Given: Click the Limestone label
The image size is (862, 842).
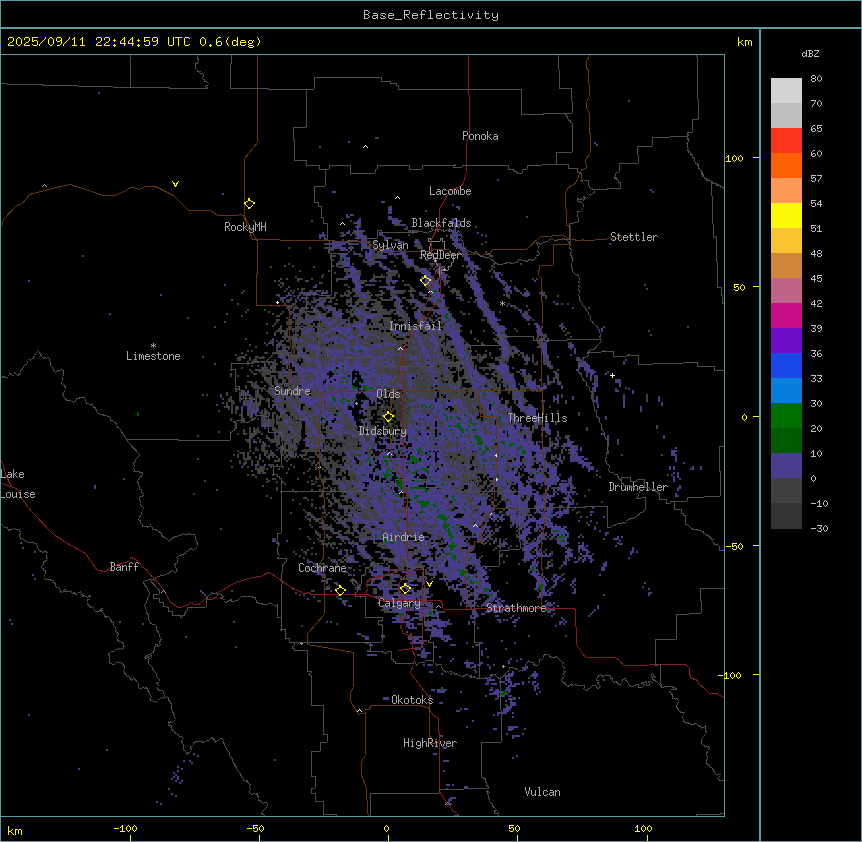Looking at the screenshot, I should click(x=153, y=356).
